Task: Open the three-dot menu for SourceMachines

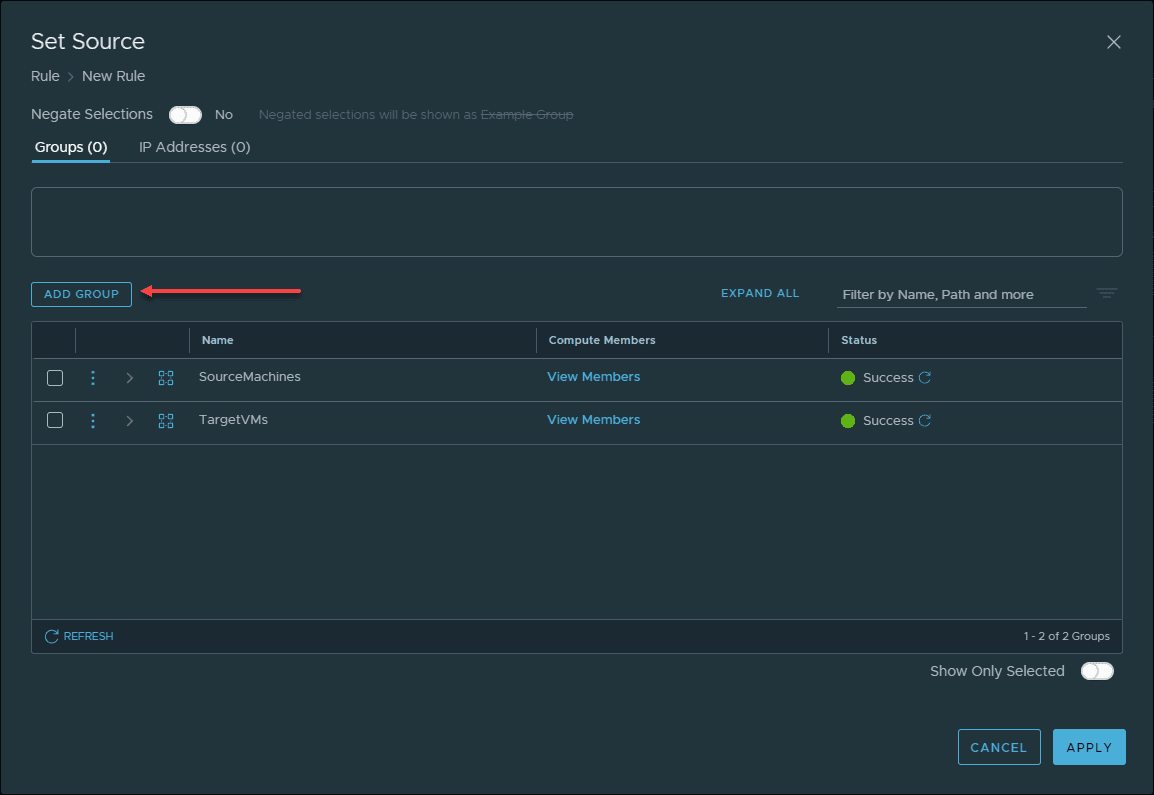Action: (93, 378)
